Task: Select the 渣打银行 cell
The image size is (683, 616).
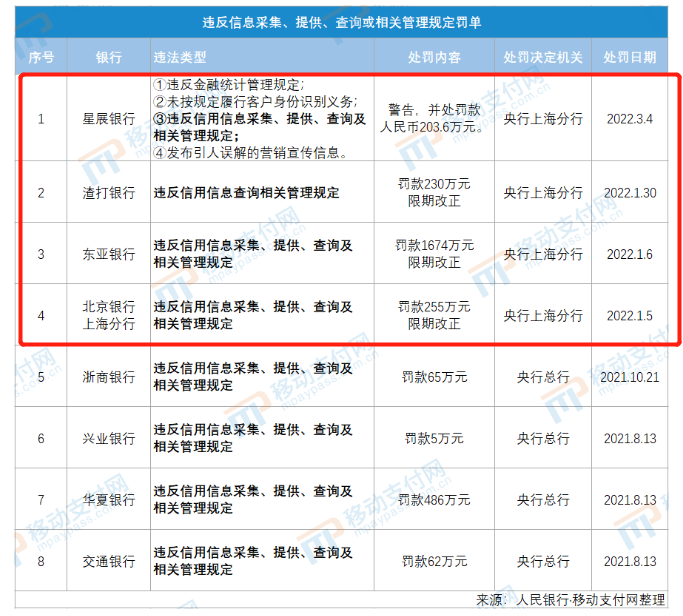Action: [x=108, y=193]
